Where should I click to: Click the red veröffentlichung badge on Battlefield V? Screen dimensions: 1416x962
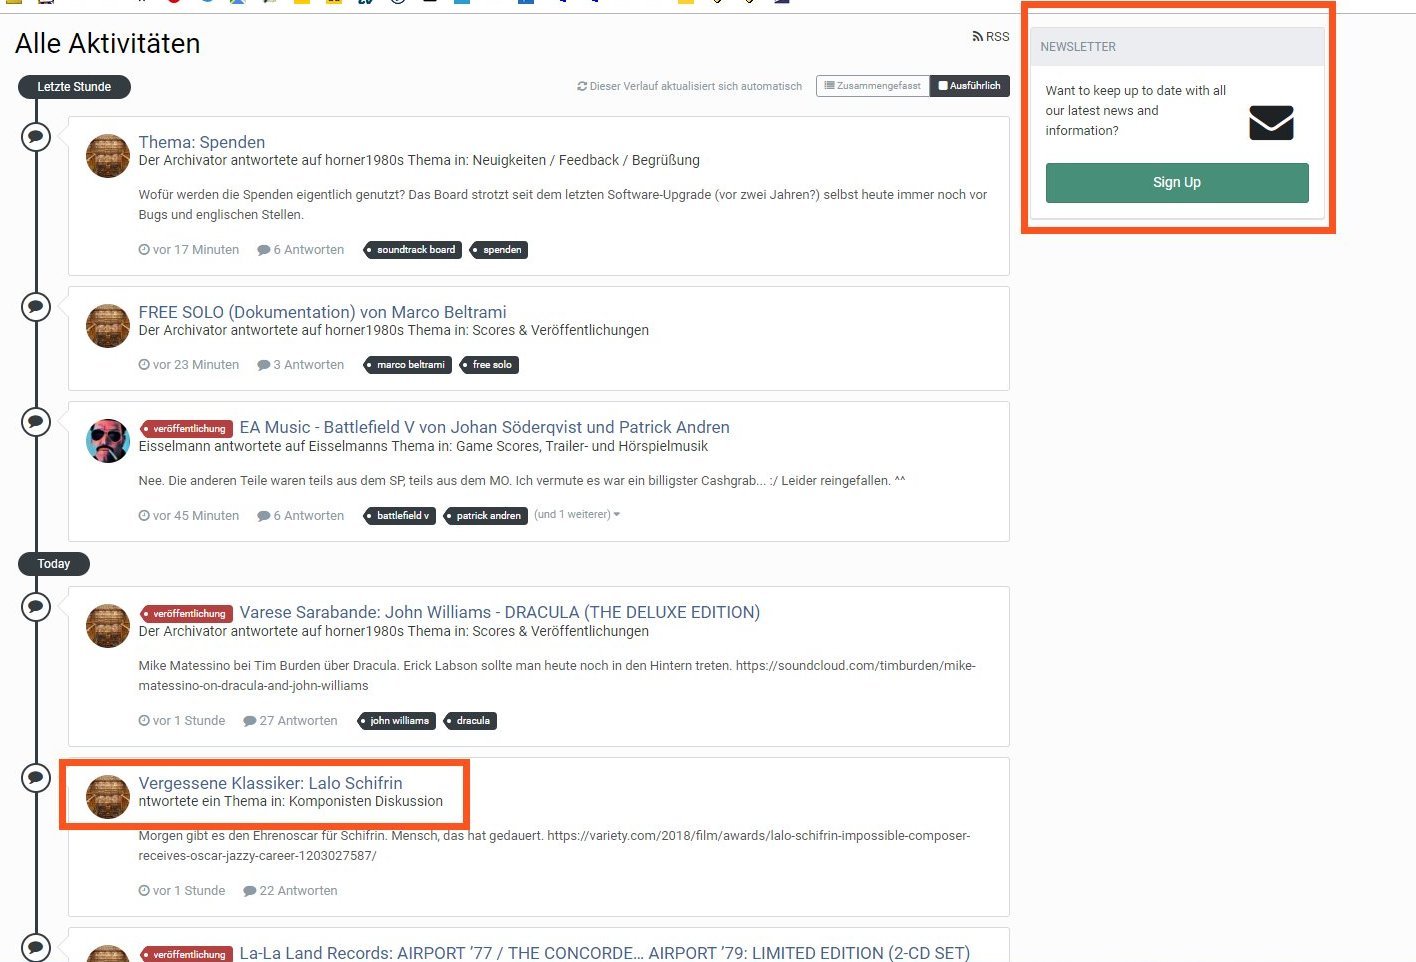click(x=187, y=429)
